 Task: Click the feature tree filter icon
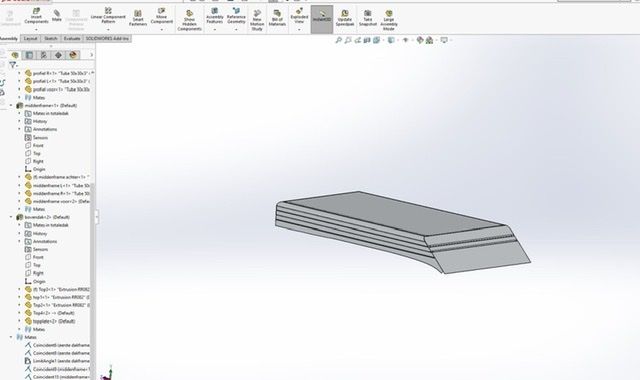pos(13,64)
